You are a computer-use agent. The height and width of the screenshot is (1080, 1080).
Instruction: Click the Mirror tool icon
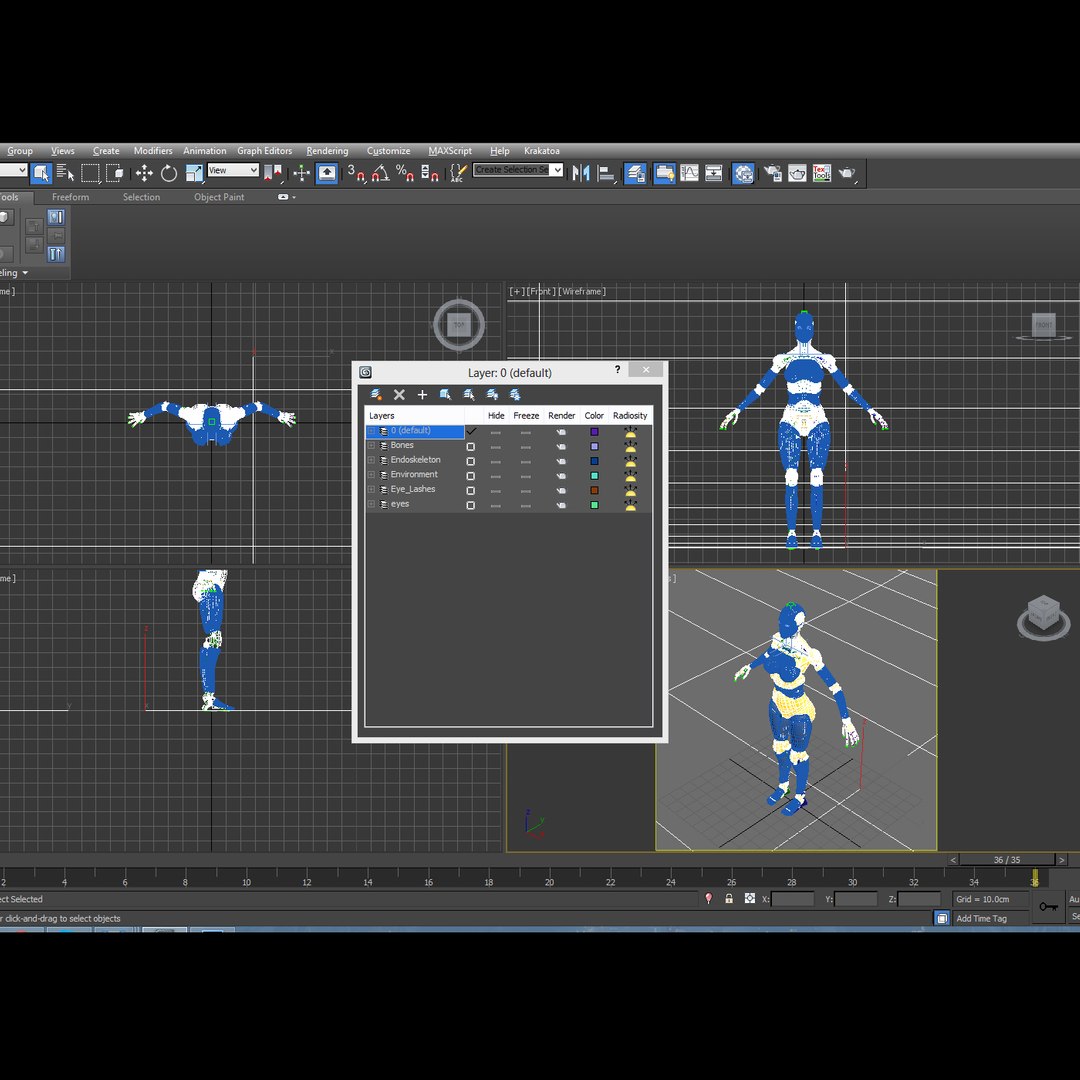point(581,173)
